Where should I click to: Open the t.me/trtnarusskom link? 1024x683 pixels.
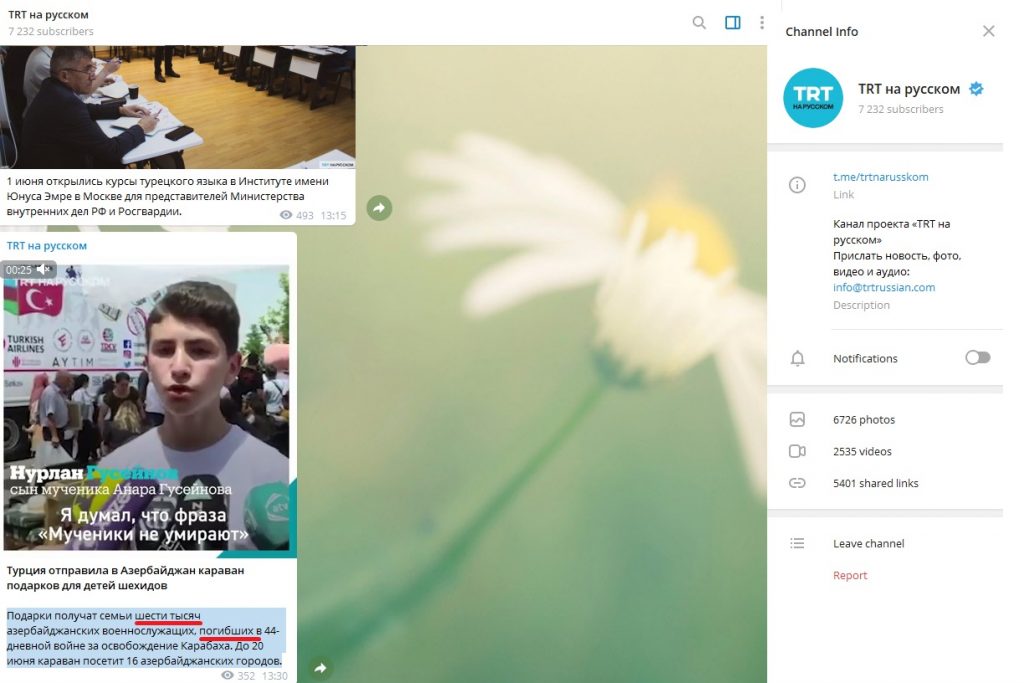pos(880,177)
